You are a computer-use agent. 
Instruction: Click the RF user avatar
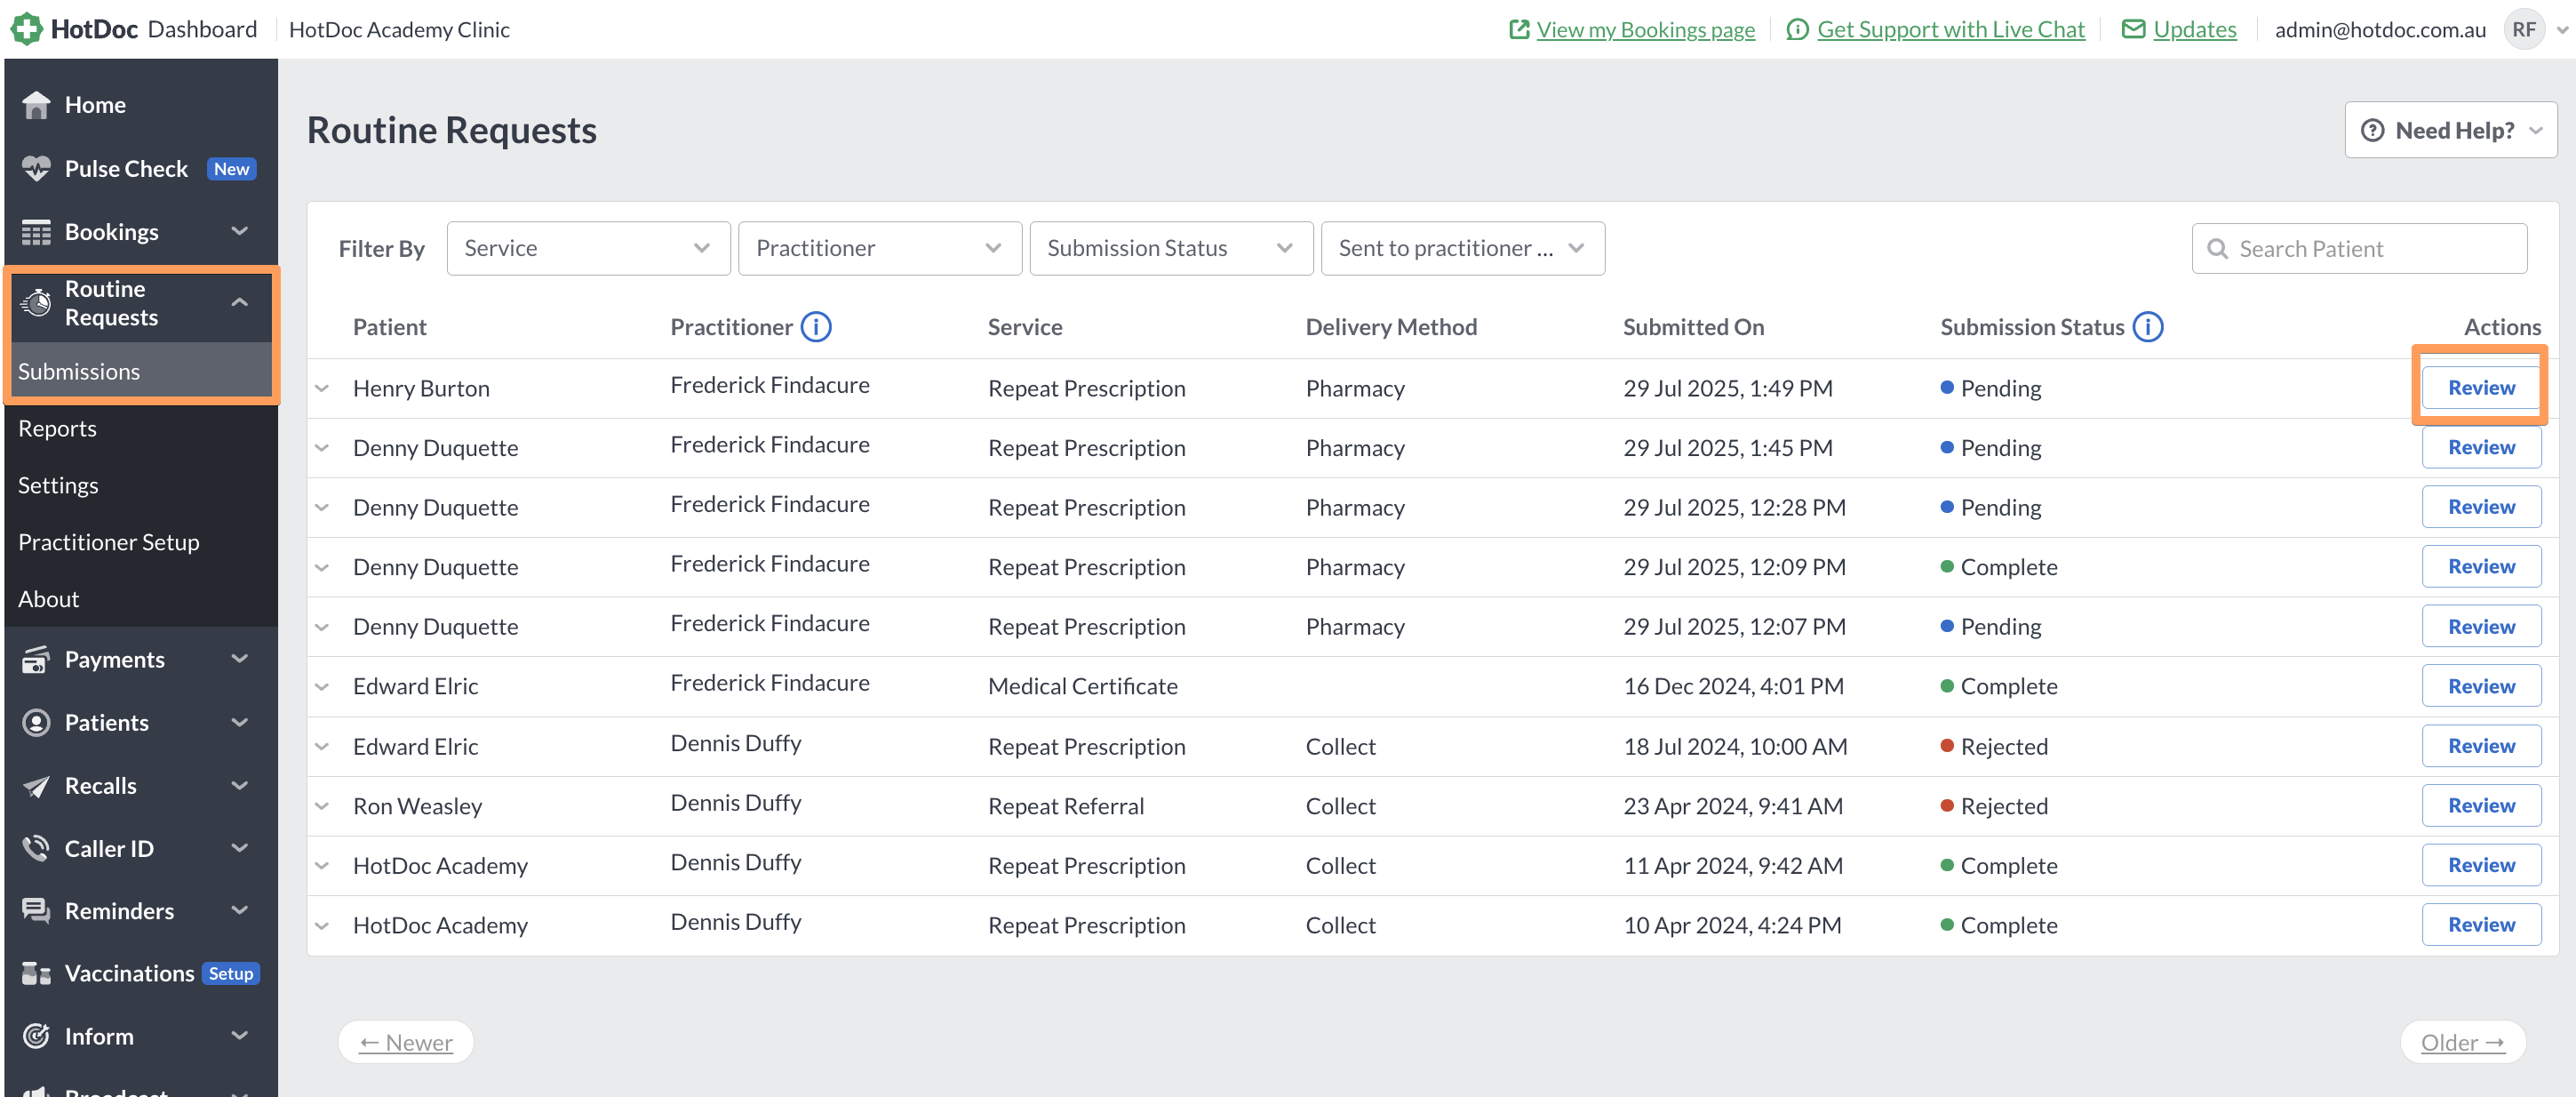point(2523,29)
